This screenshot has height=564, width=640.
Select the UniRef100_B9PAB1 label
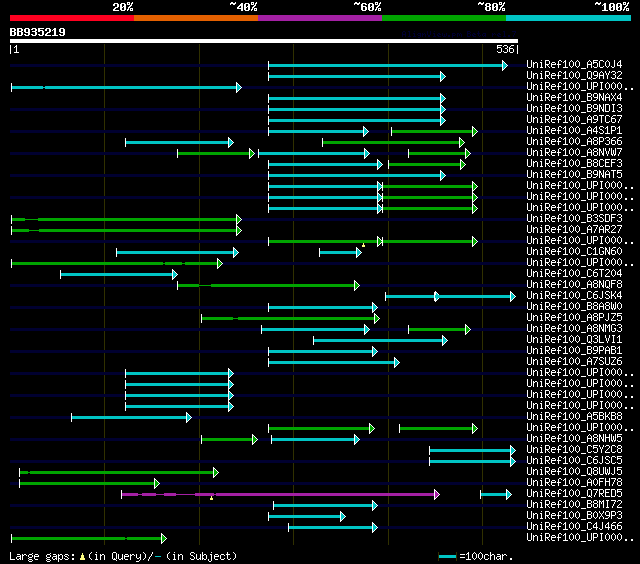point(574,351)
